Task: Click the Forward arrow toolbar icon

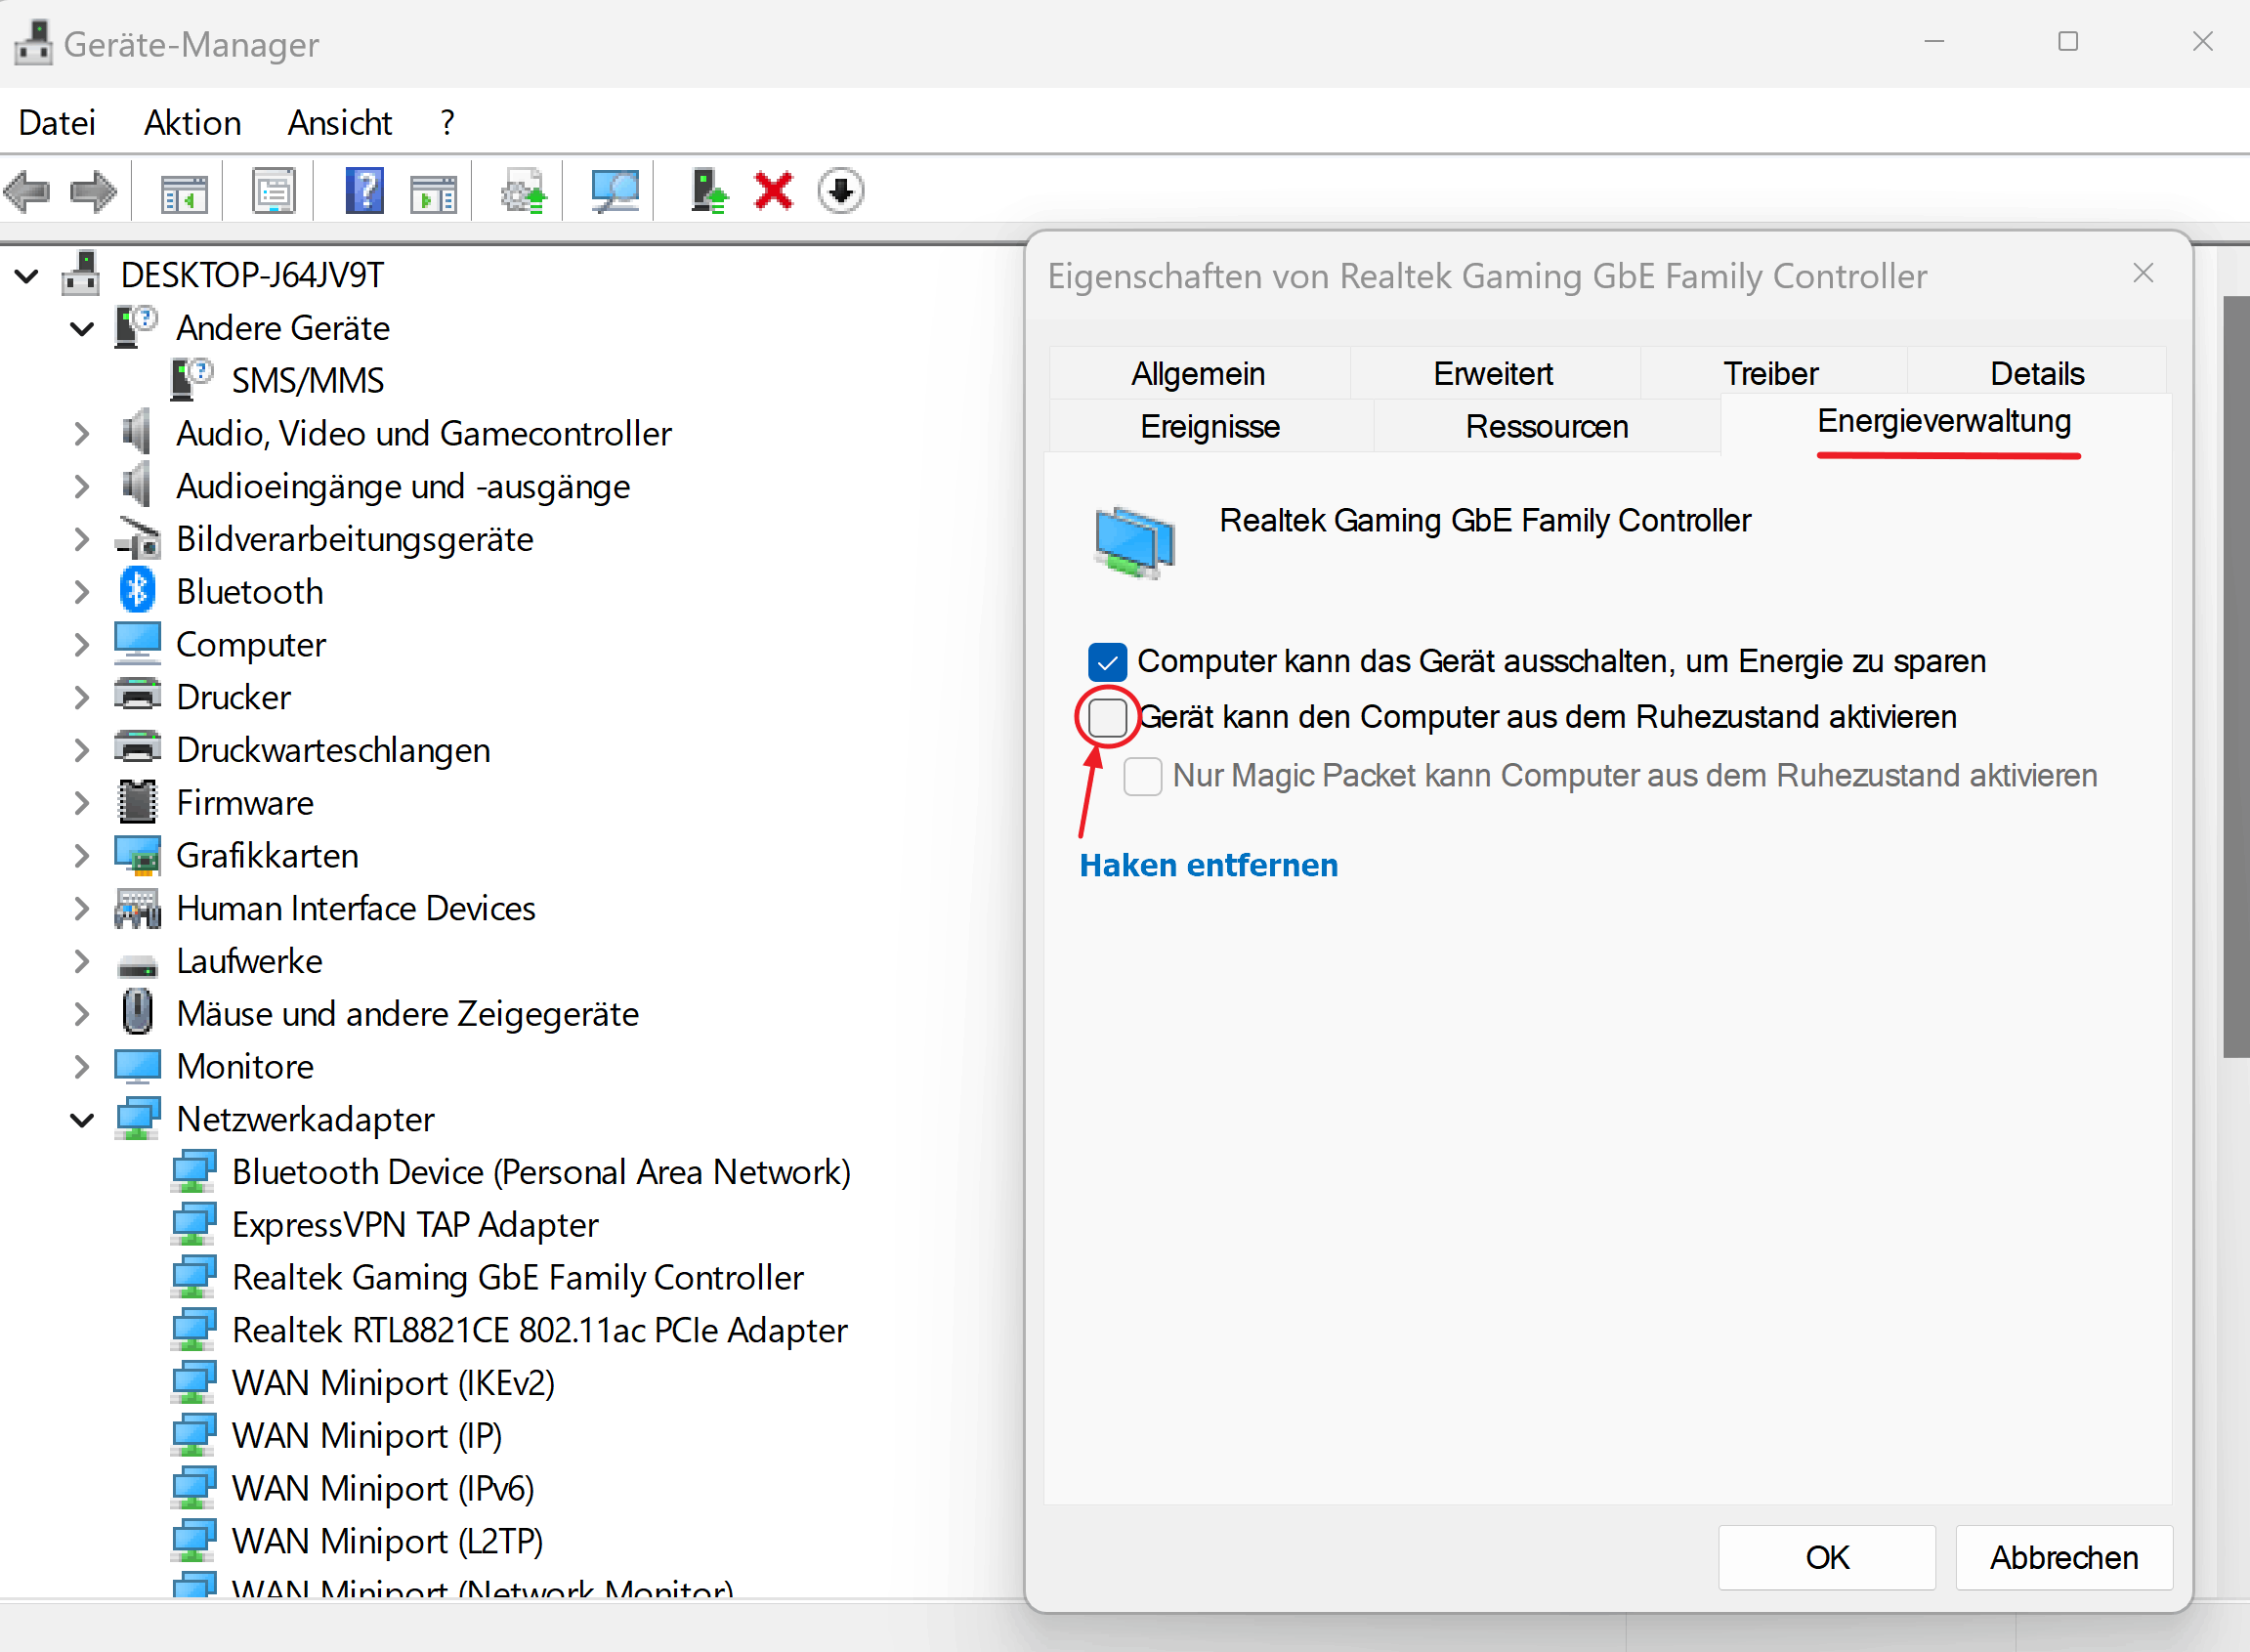Action: pyautogui.click(x=94, y=191)
